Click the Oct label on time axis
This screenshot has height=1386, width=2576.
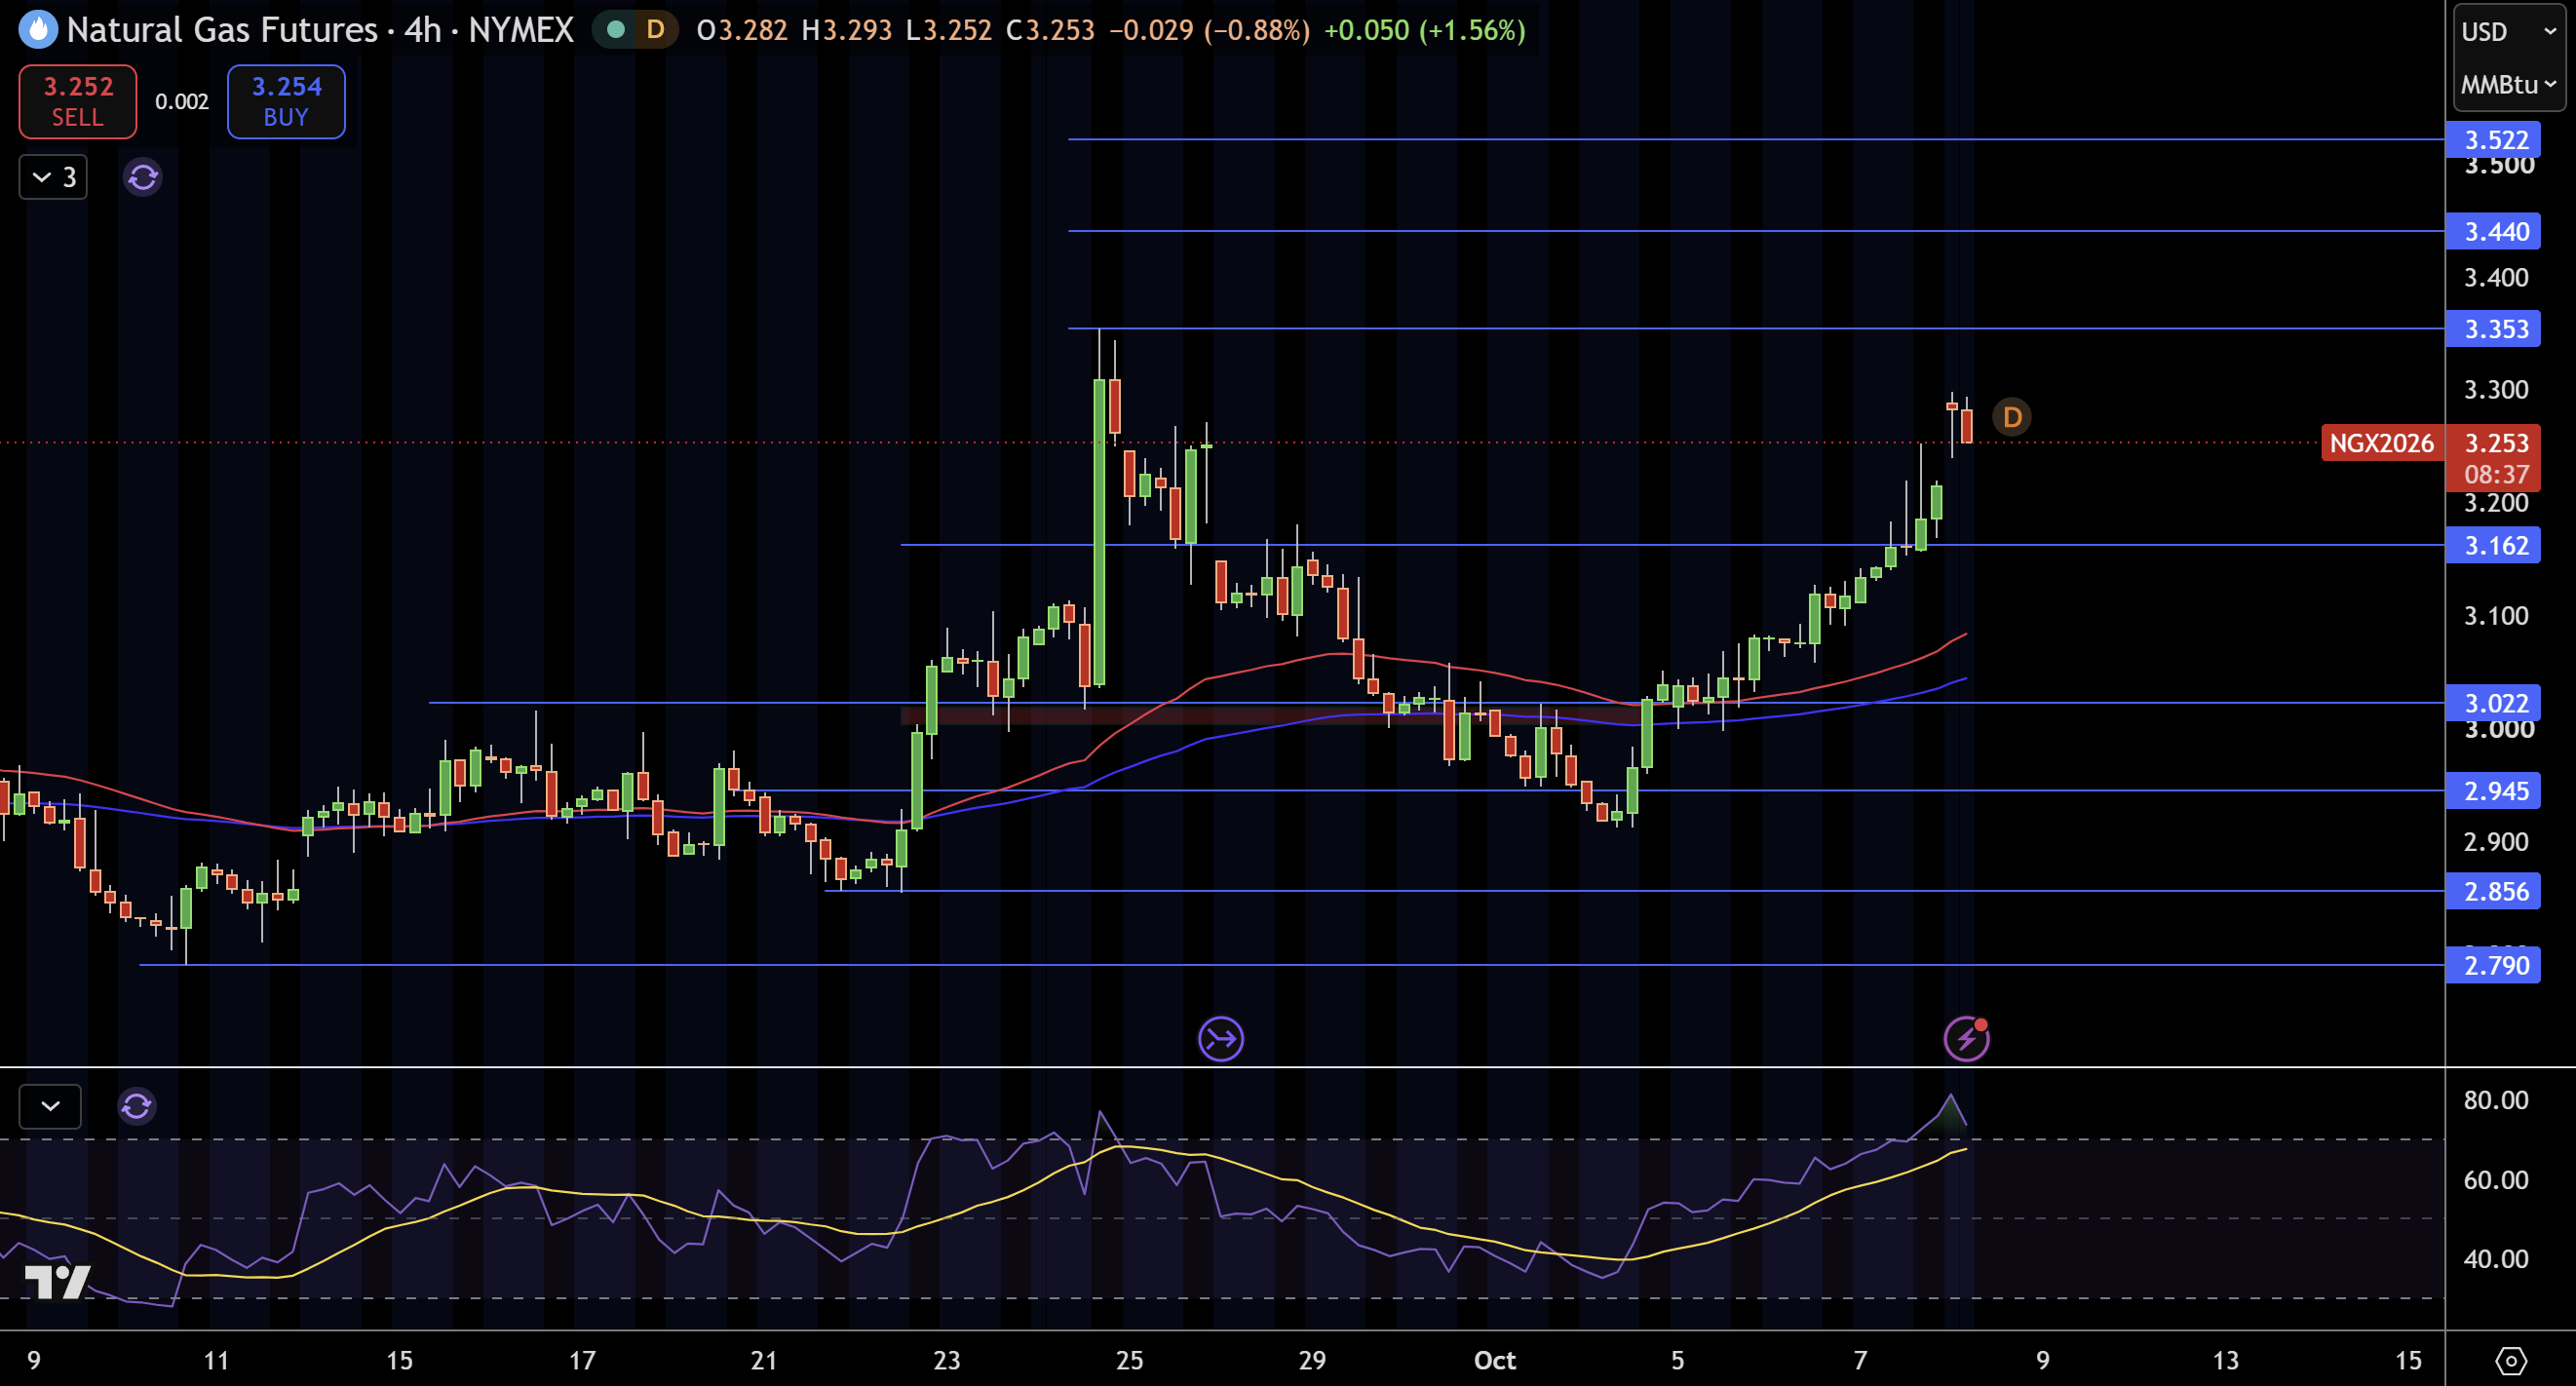1495,1361
